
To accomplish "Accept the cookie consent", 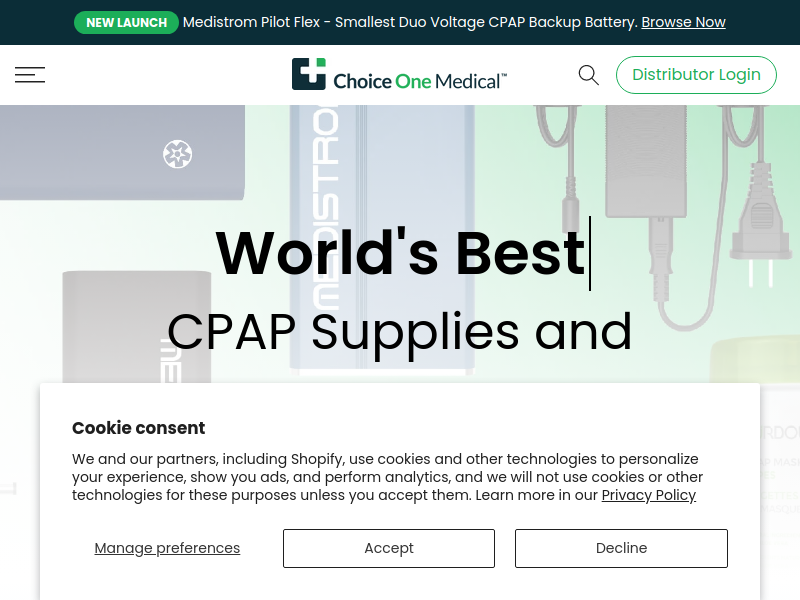I will pos(389,548).
